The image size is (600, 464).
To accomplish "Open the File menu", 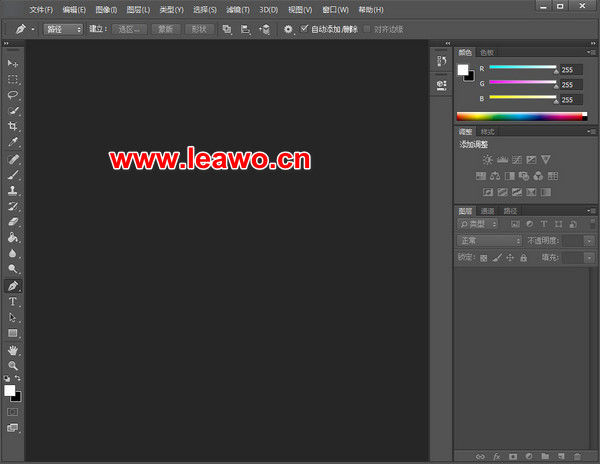I will [x=41, y=10].
